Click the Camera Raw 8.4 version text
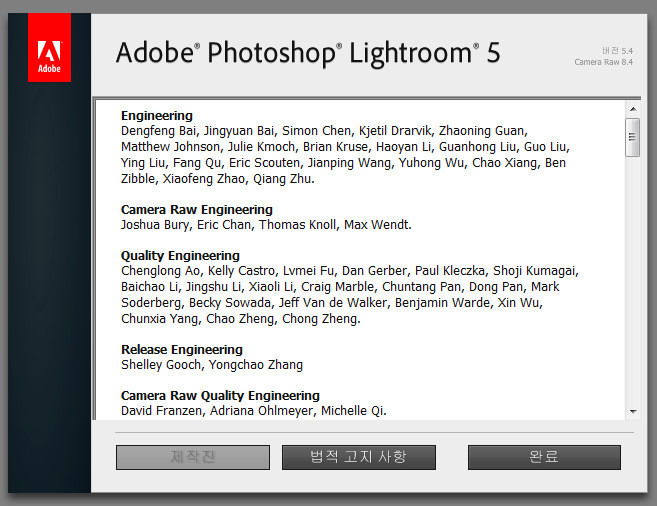 [604, 62]
